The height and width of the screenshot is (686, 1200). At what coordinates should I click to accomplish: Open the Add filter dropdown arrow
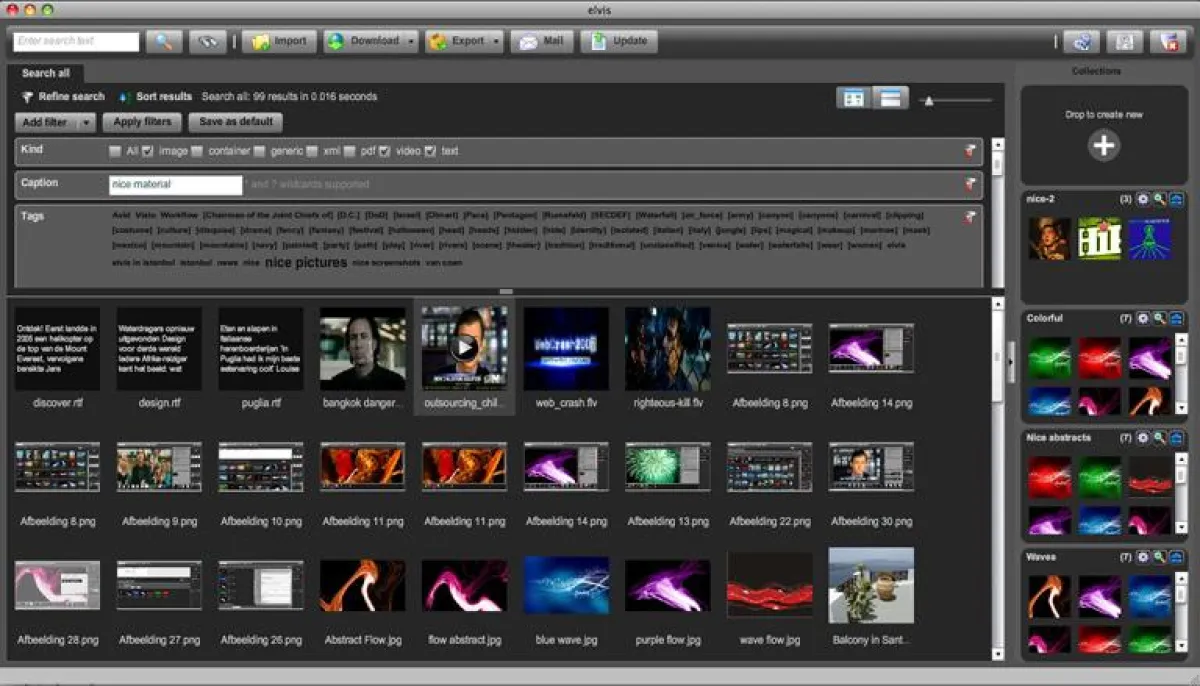(x=86, y=122)
